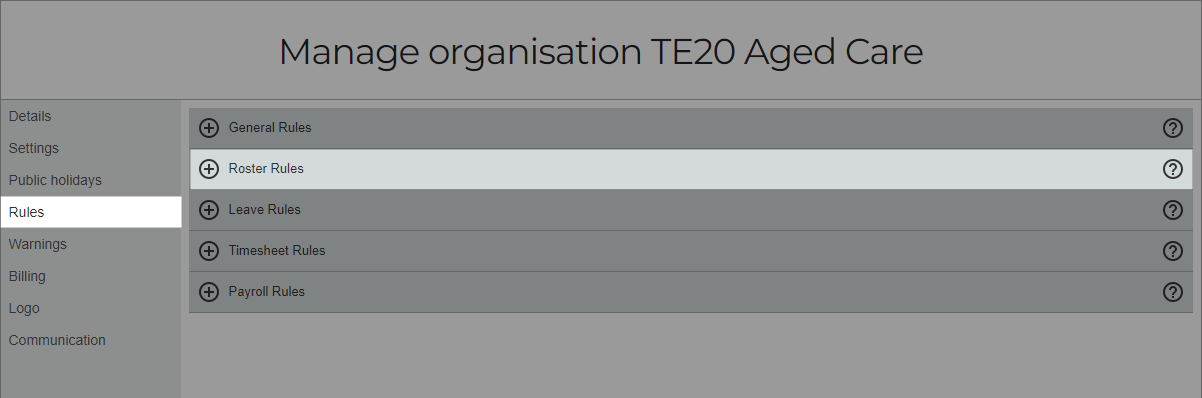Viewport: 1202px width, 398px height.
Task: Open help icon for Payroll Rules
Action: click(1173, 292)
